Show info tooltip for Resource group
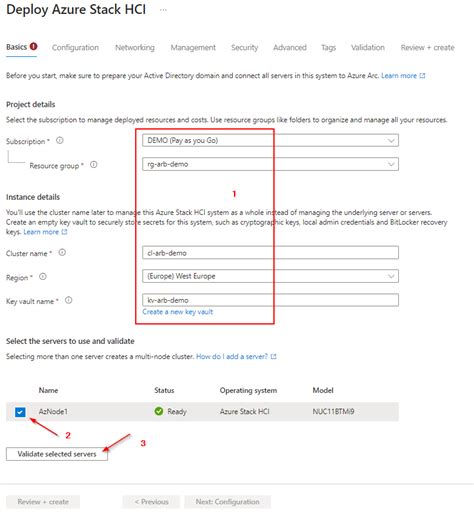The image size is (474, 514). (94, 165)
